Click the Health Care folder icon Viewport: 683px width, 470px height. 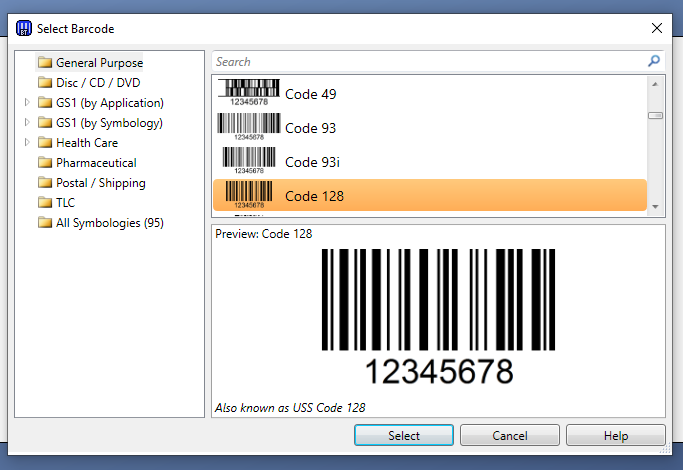tap(45, 142)
